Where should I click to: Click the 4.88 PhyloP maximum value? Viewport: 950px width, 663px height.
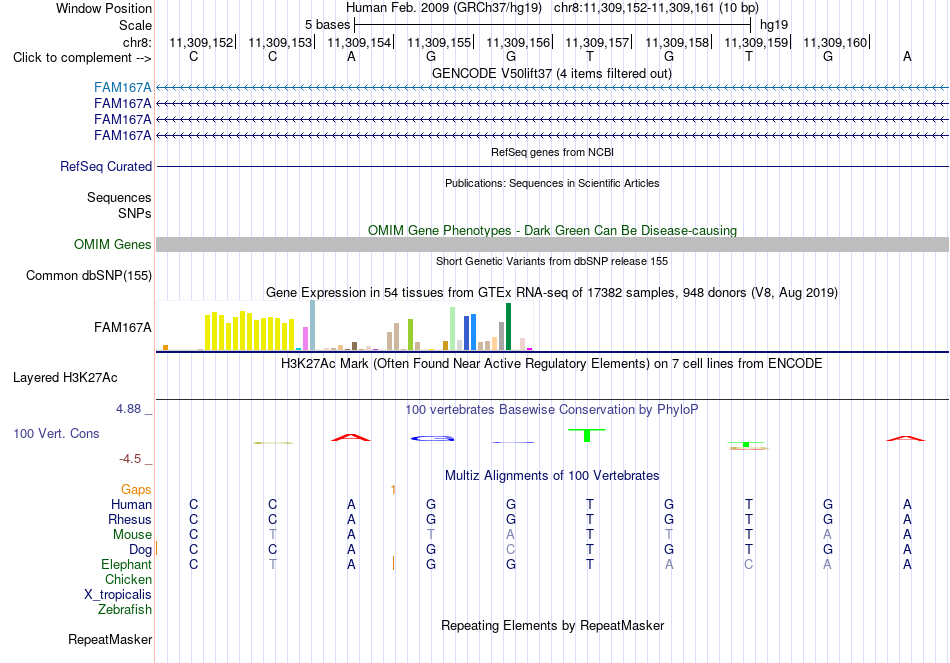pos(128,409)
